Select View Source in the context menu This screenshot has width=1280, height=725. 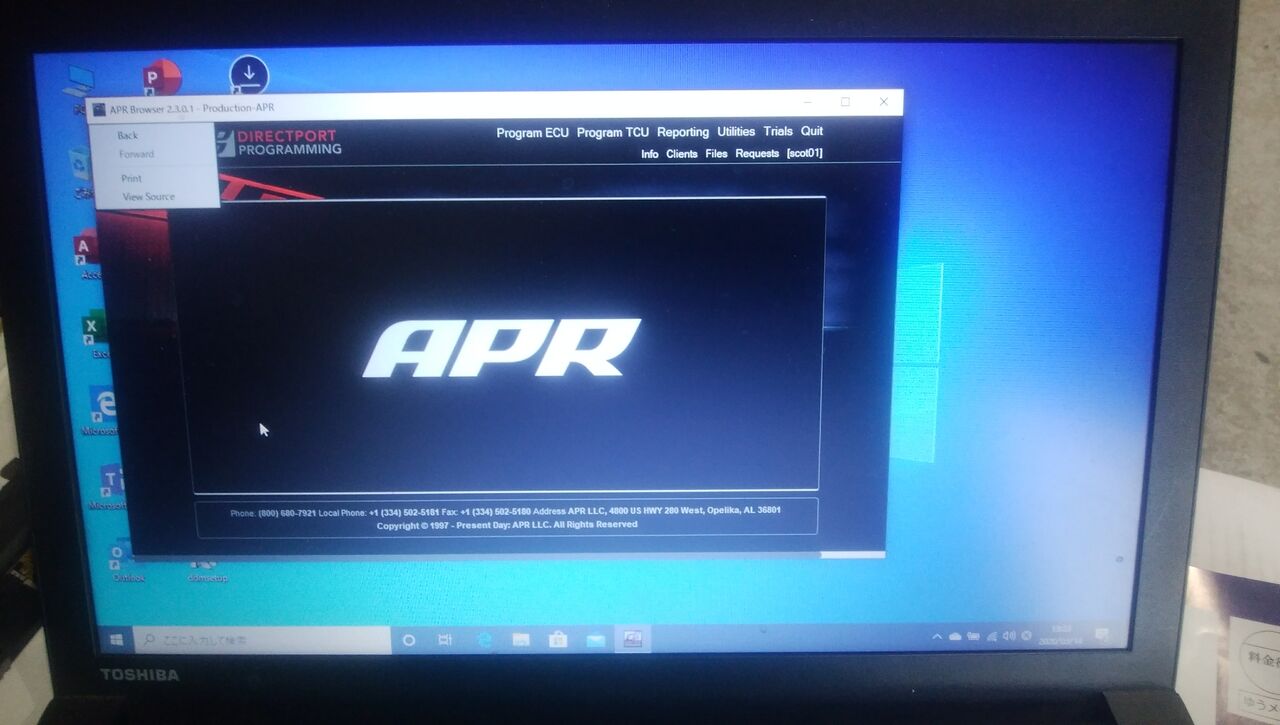pos(148,197)
